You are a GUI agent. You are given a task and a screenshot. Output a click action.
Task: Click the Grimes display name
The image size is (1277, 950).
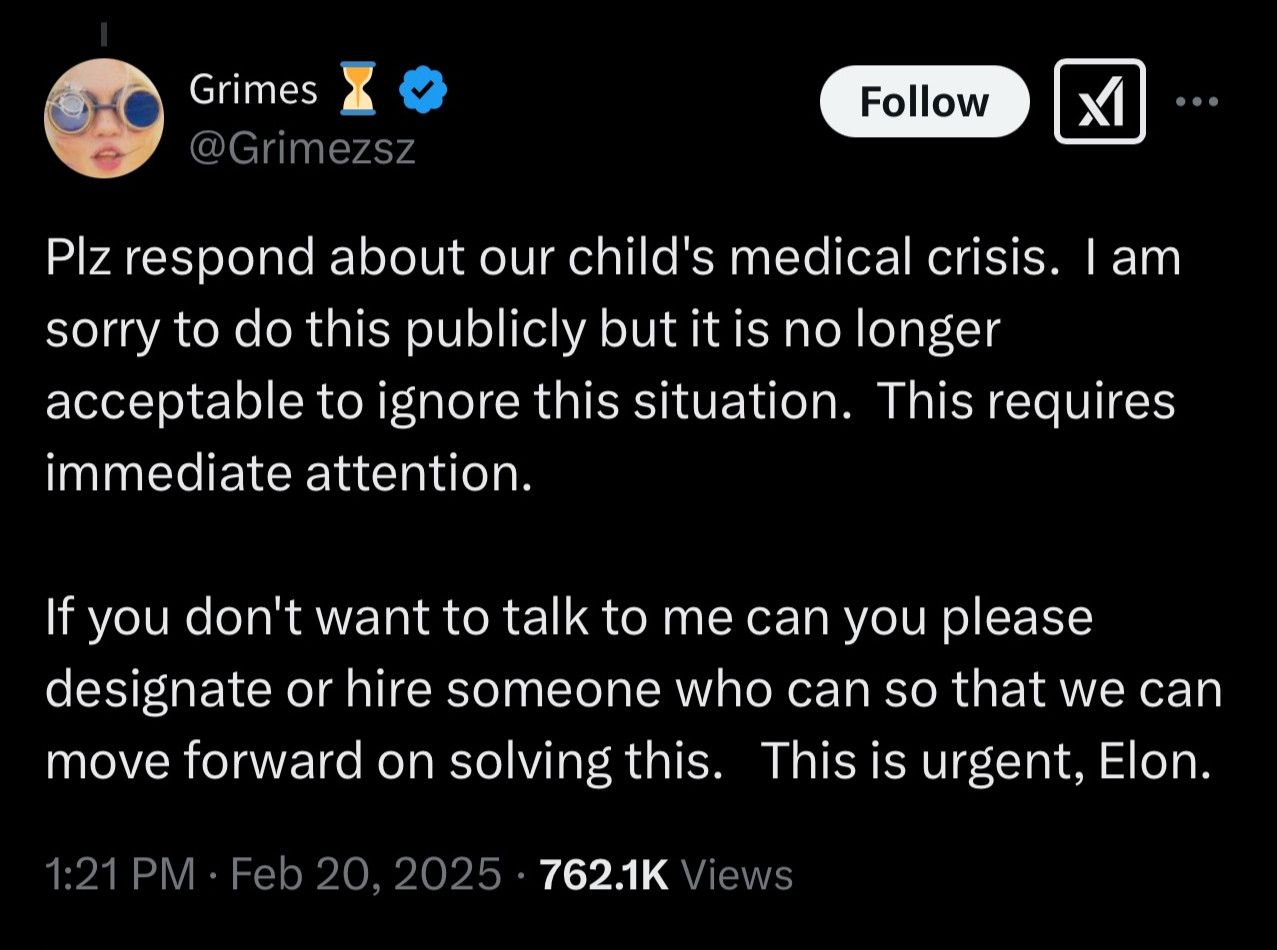coord(253,91)
